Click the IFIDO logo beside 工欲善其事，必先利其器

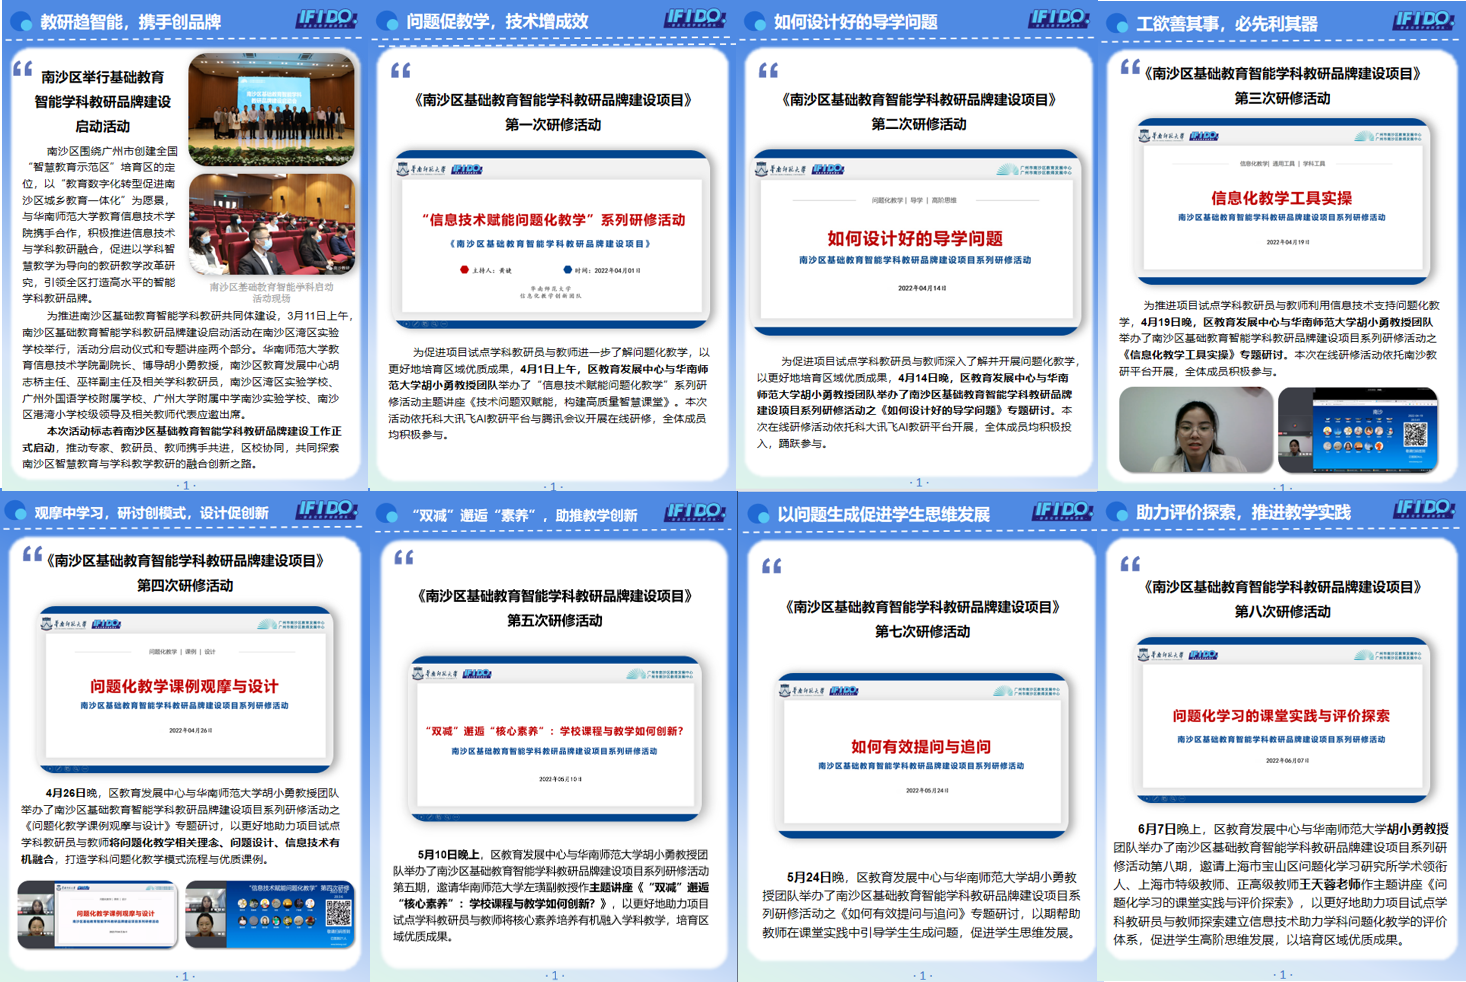[x=1424, y=20]
